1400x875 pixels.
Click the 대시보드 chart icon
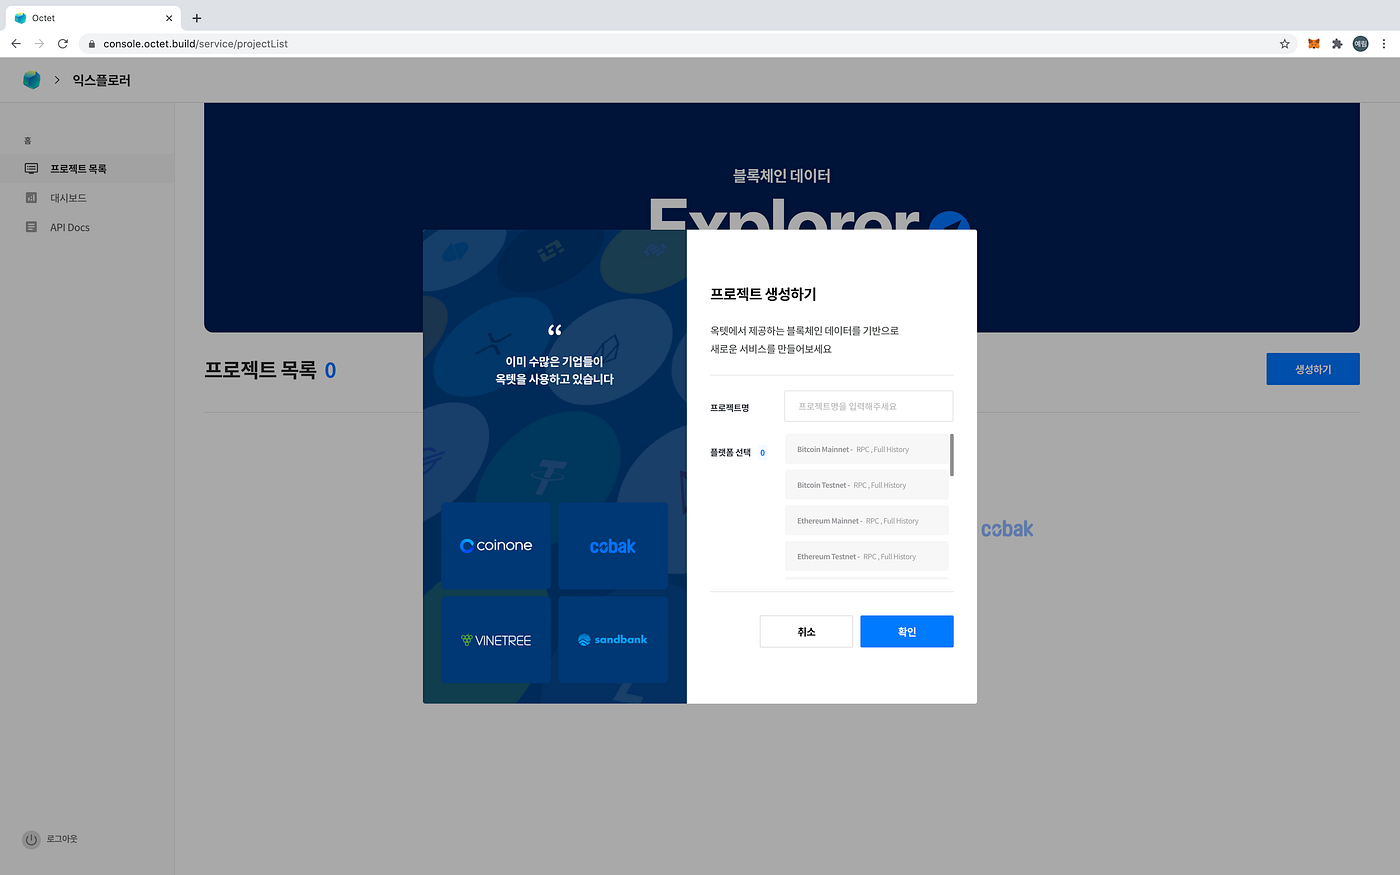pyautogui.click(x=31, y=198)
